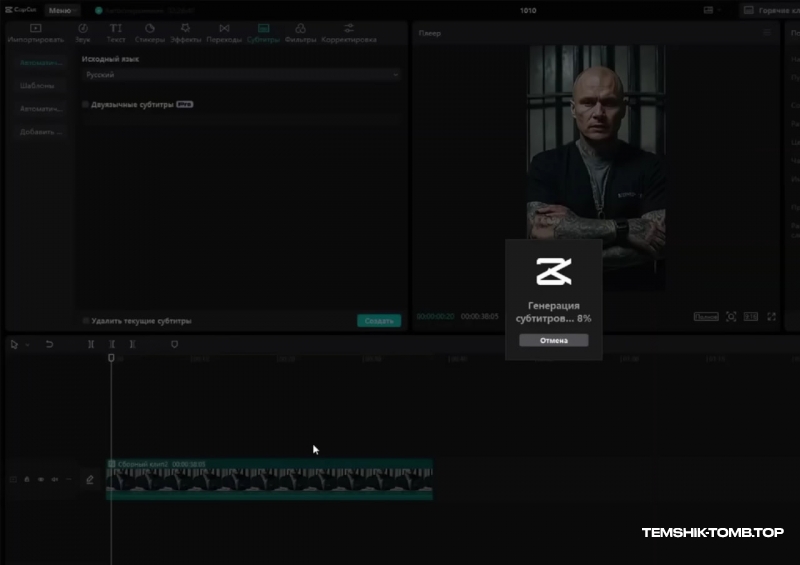Cancel subtitle generation with the Отмена button
The width and height of the screenshot is (800, 565).
tap(554, 340)
